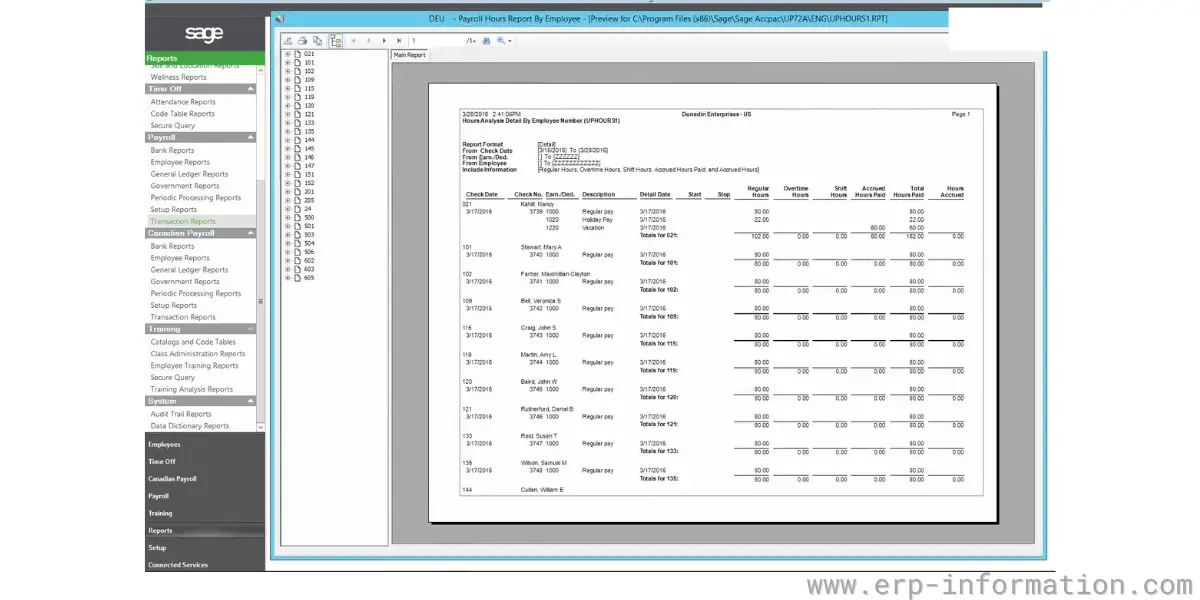Screen dimensions: 1200x600
Task: Click the Sage logo
Action: tap(204, 34)
